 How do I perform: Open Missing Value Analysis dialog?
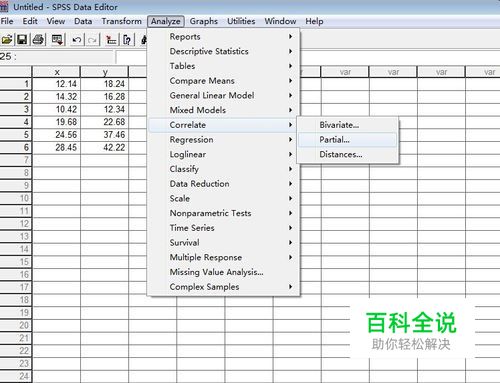(x=224, y=272)
